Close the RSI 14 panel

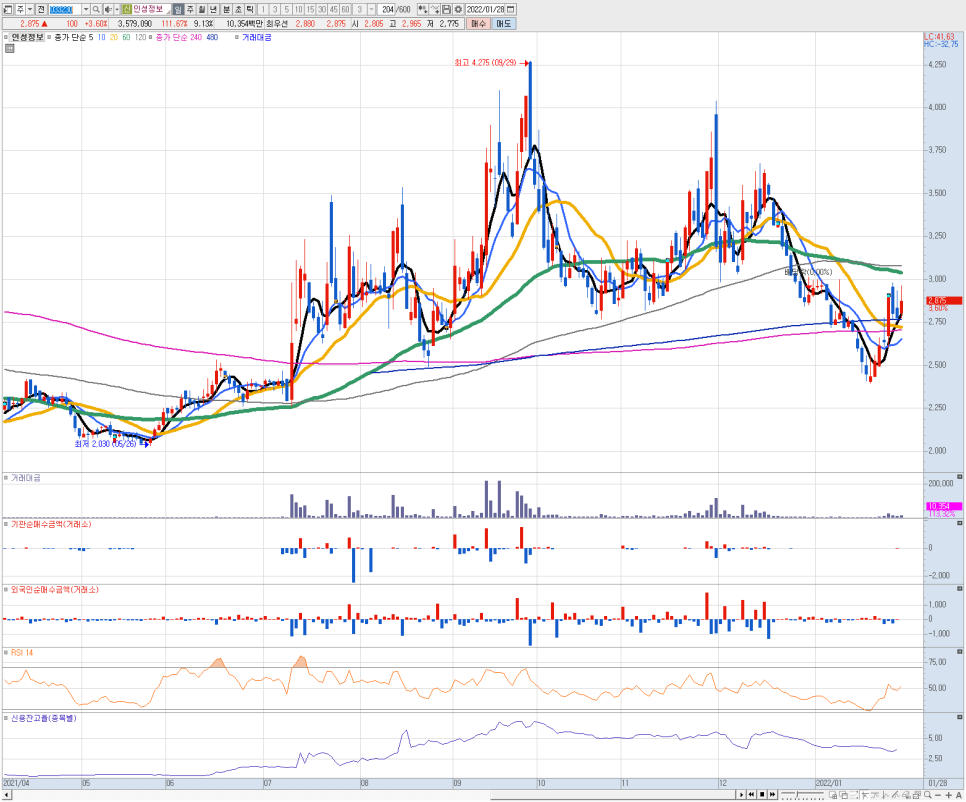pyautogui.click(x=960, y=651)
